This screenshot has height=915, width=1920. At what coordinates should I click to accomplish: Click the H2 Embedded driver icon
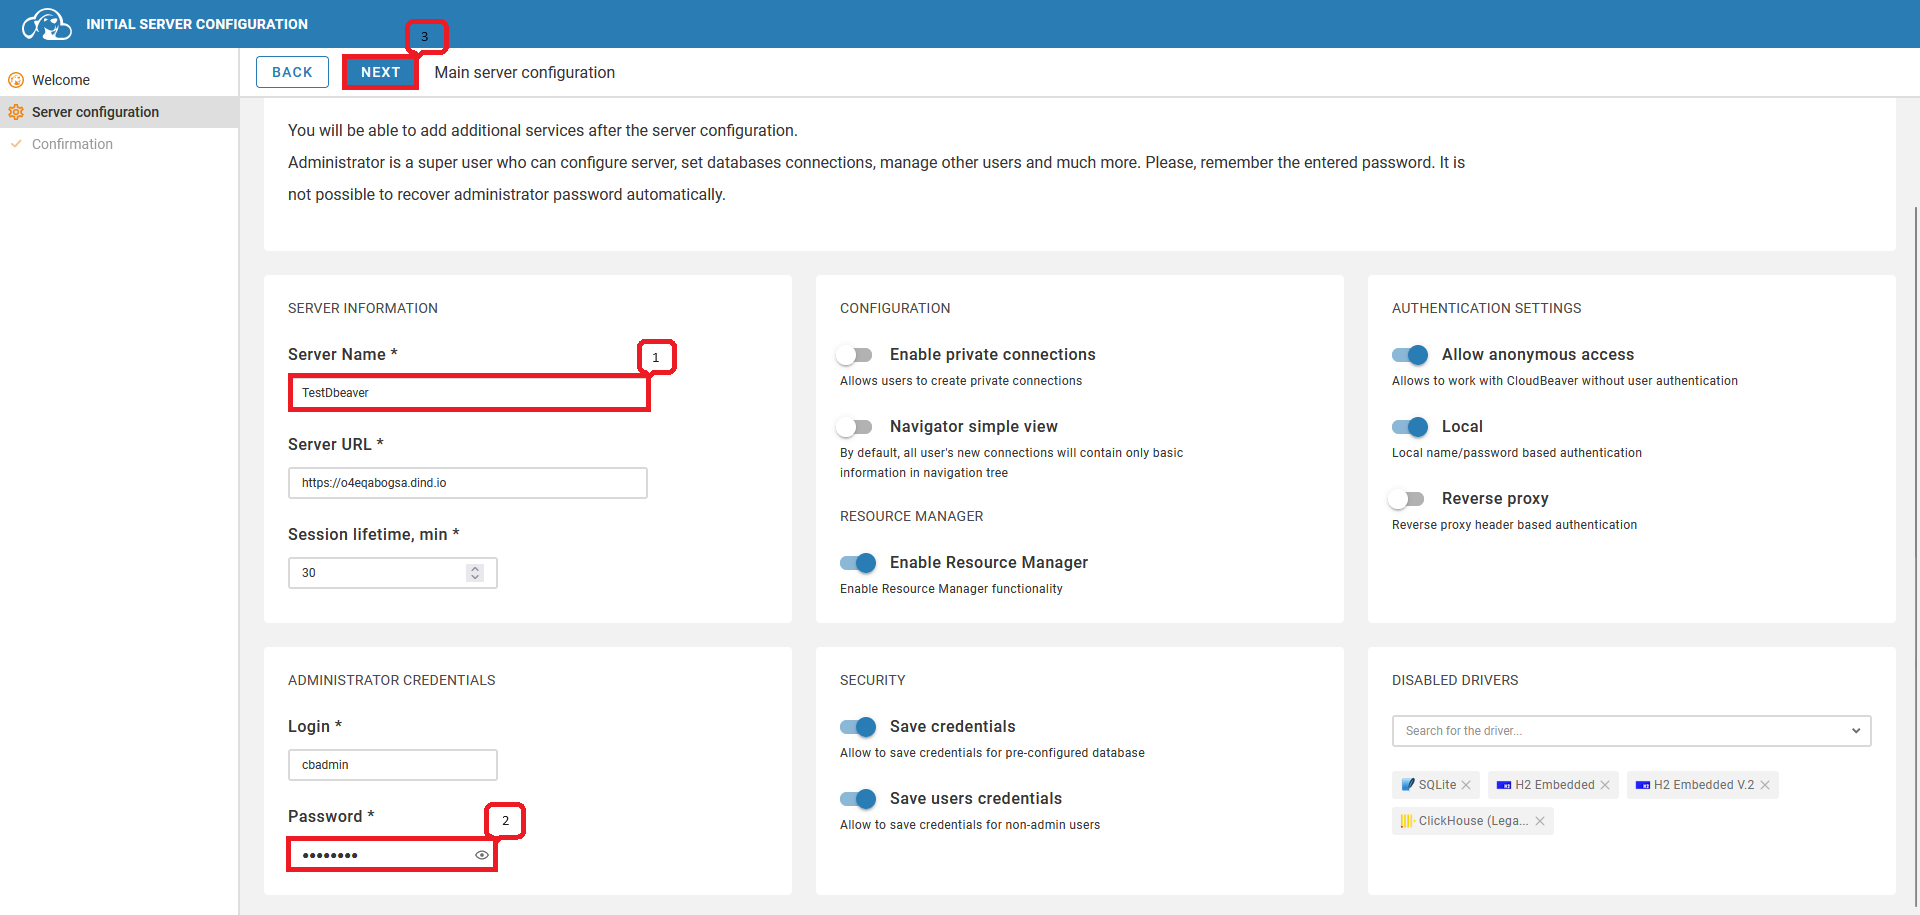[x=1504, y=785]
